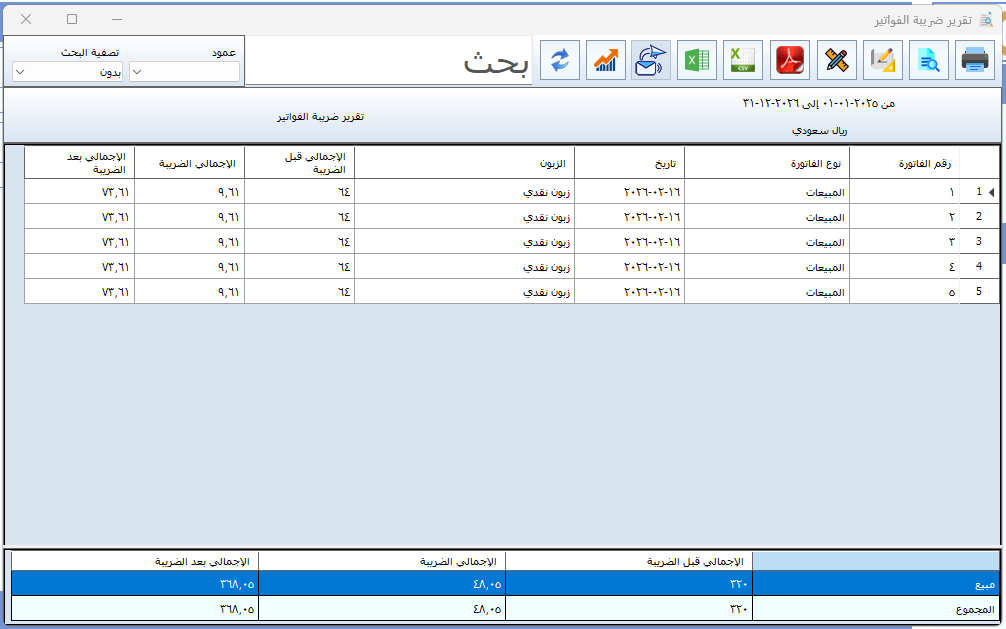This screenshot has height=629, width=1006.
Task: Export the report to PDF
Action: tap(791, 60)
